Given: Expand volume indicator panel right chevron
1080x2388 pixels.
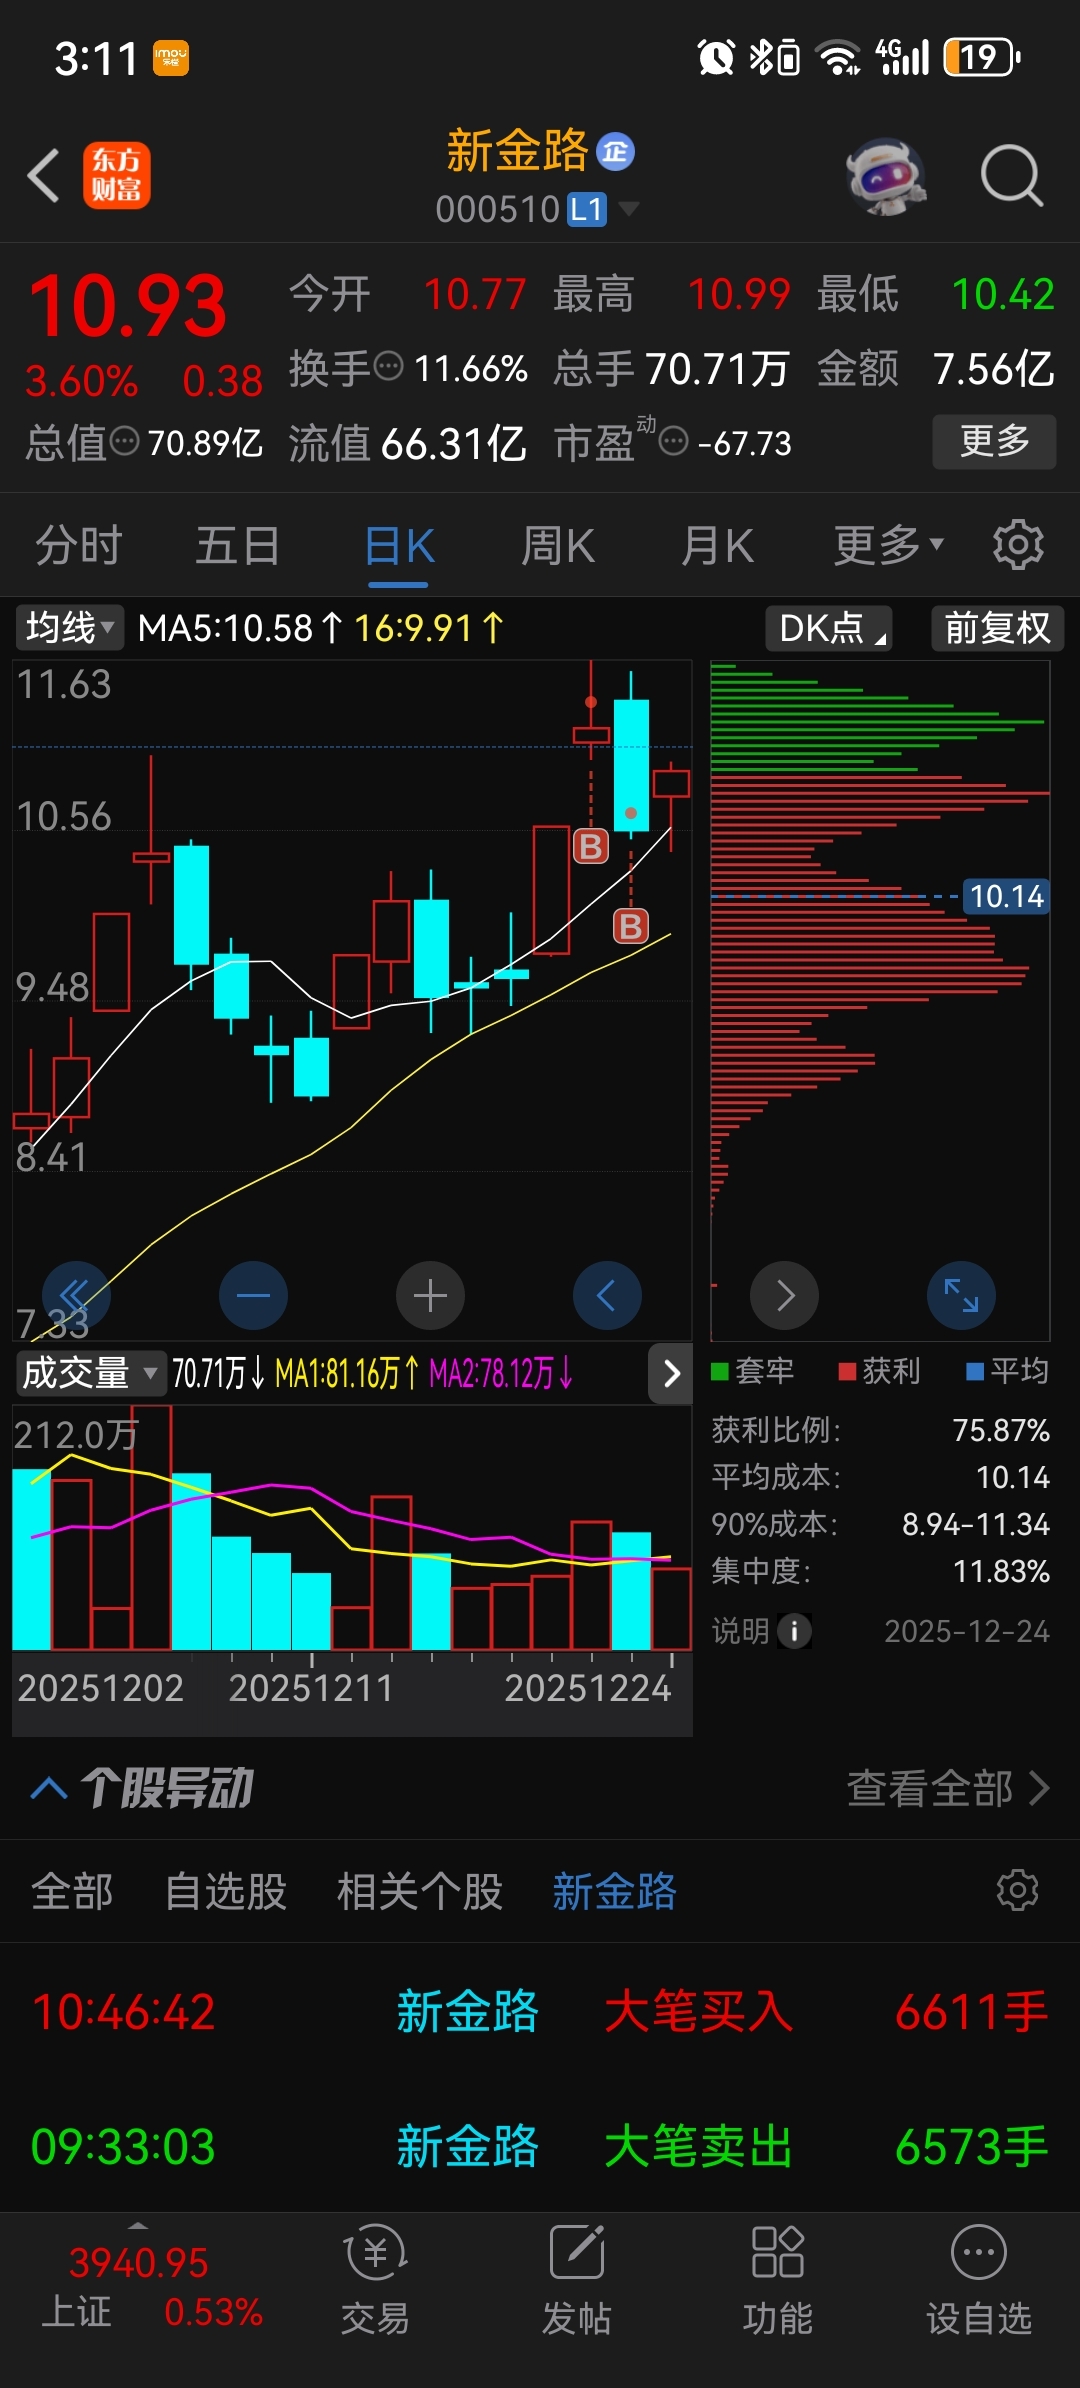Looking at the screenshot, I should tap(671, 1373).
